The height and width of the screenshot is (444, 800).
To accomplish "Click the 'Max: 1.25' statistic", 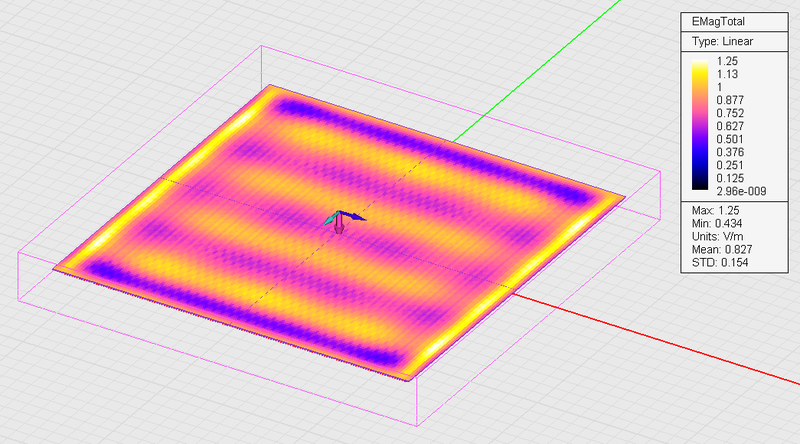I will (715, 210).
